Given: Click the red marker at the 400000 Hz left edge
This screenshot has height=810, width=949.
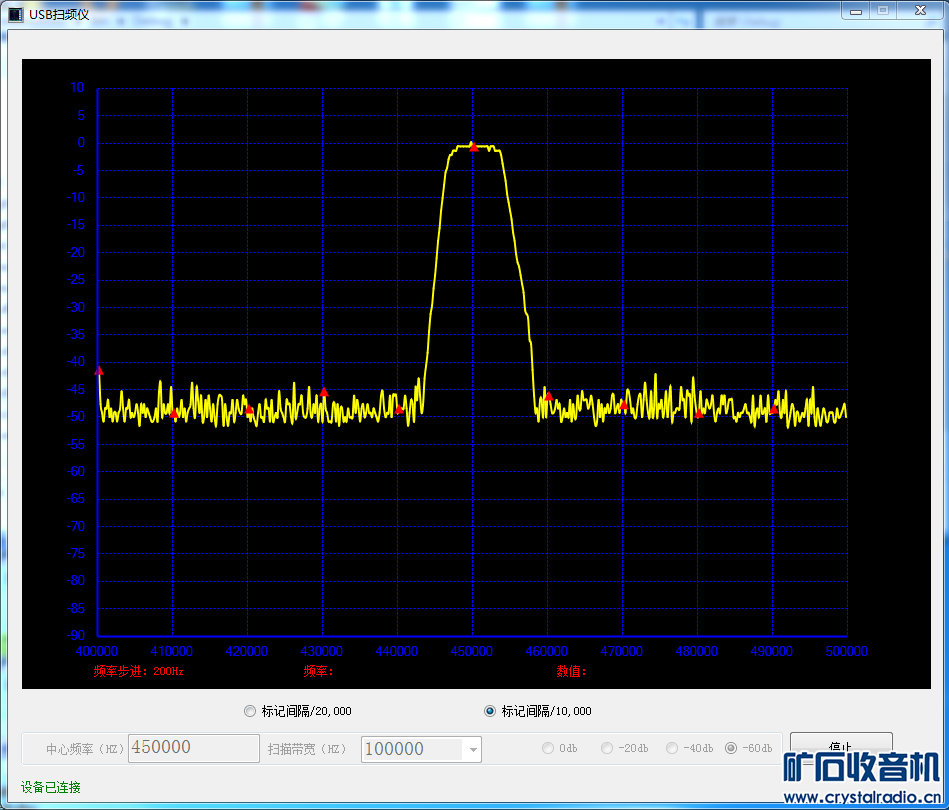Looking at the screenshot, I should (99, 371).
